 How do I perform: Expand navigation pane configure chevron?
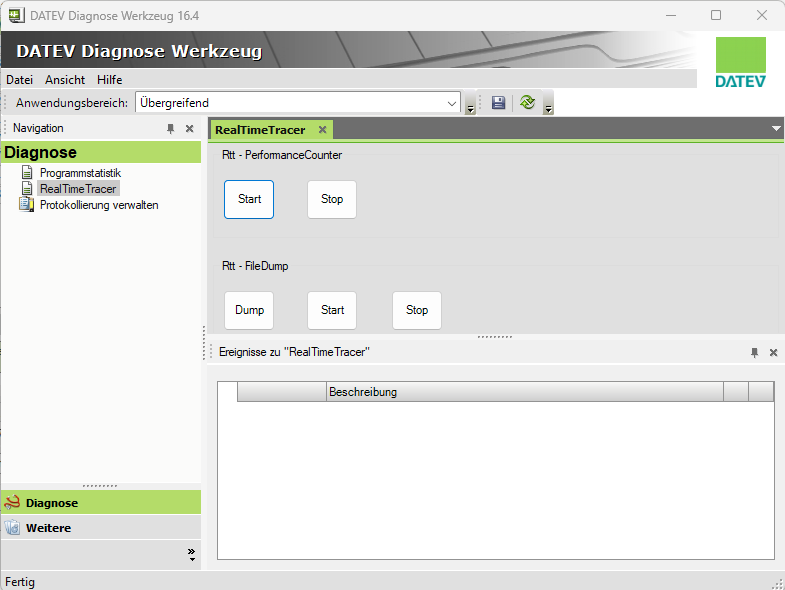192,554
